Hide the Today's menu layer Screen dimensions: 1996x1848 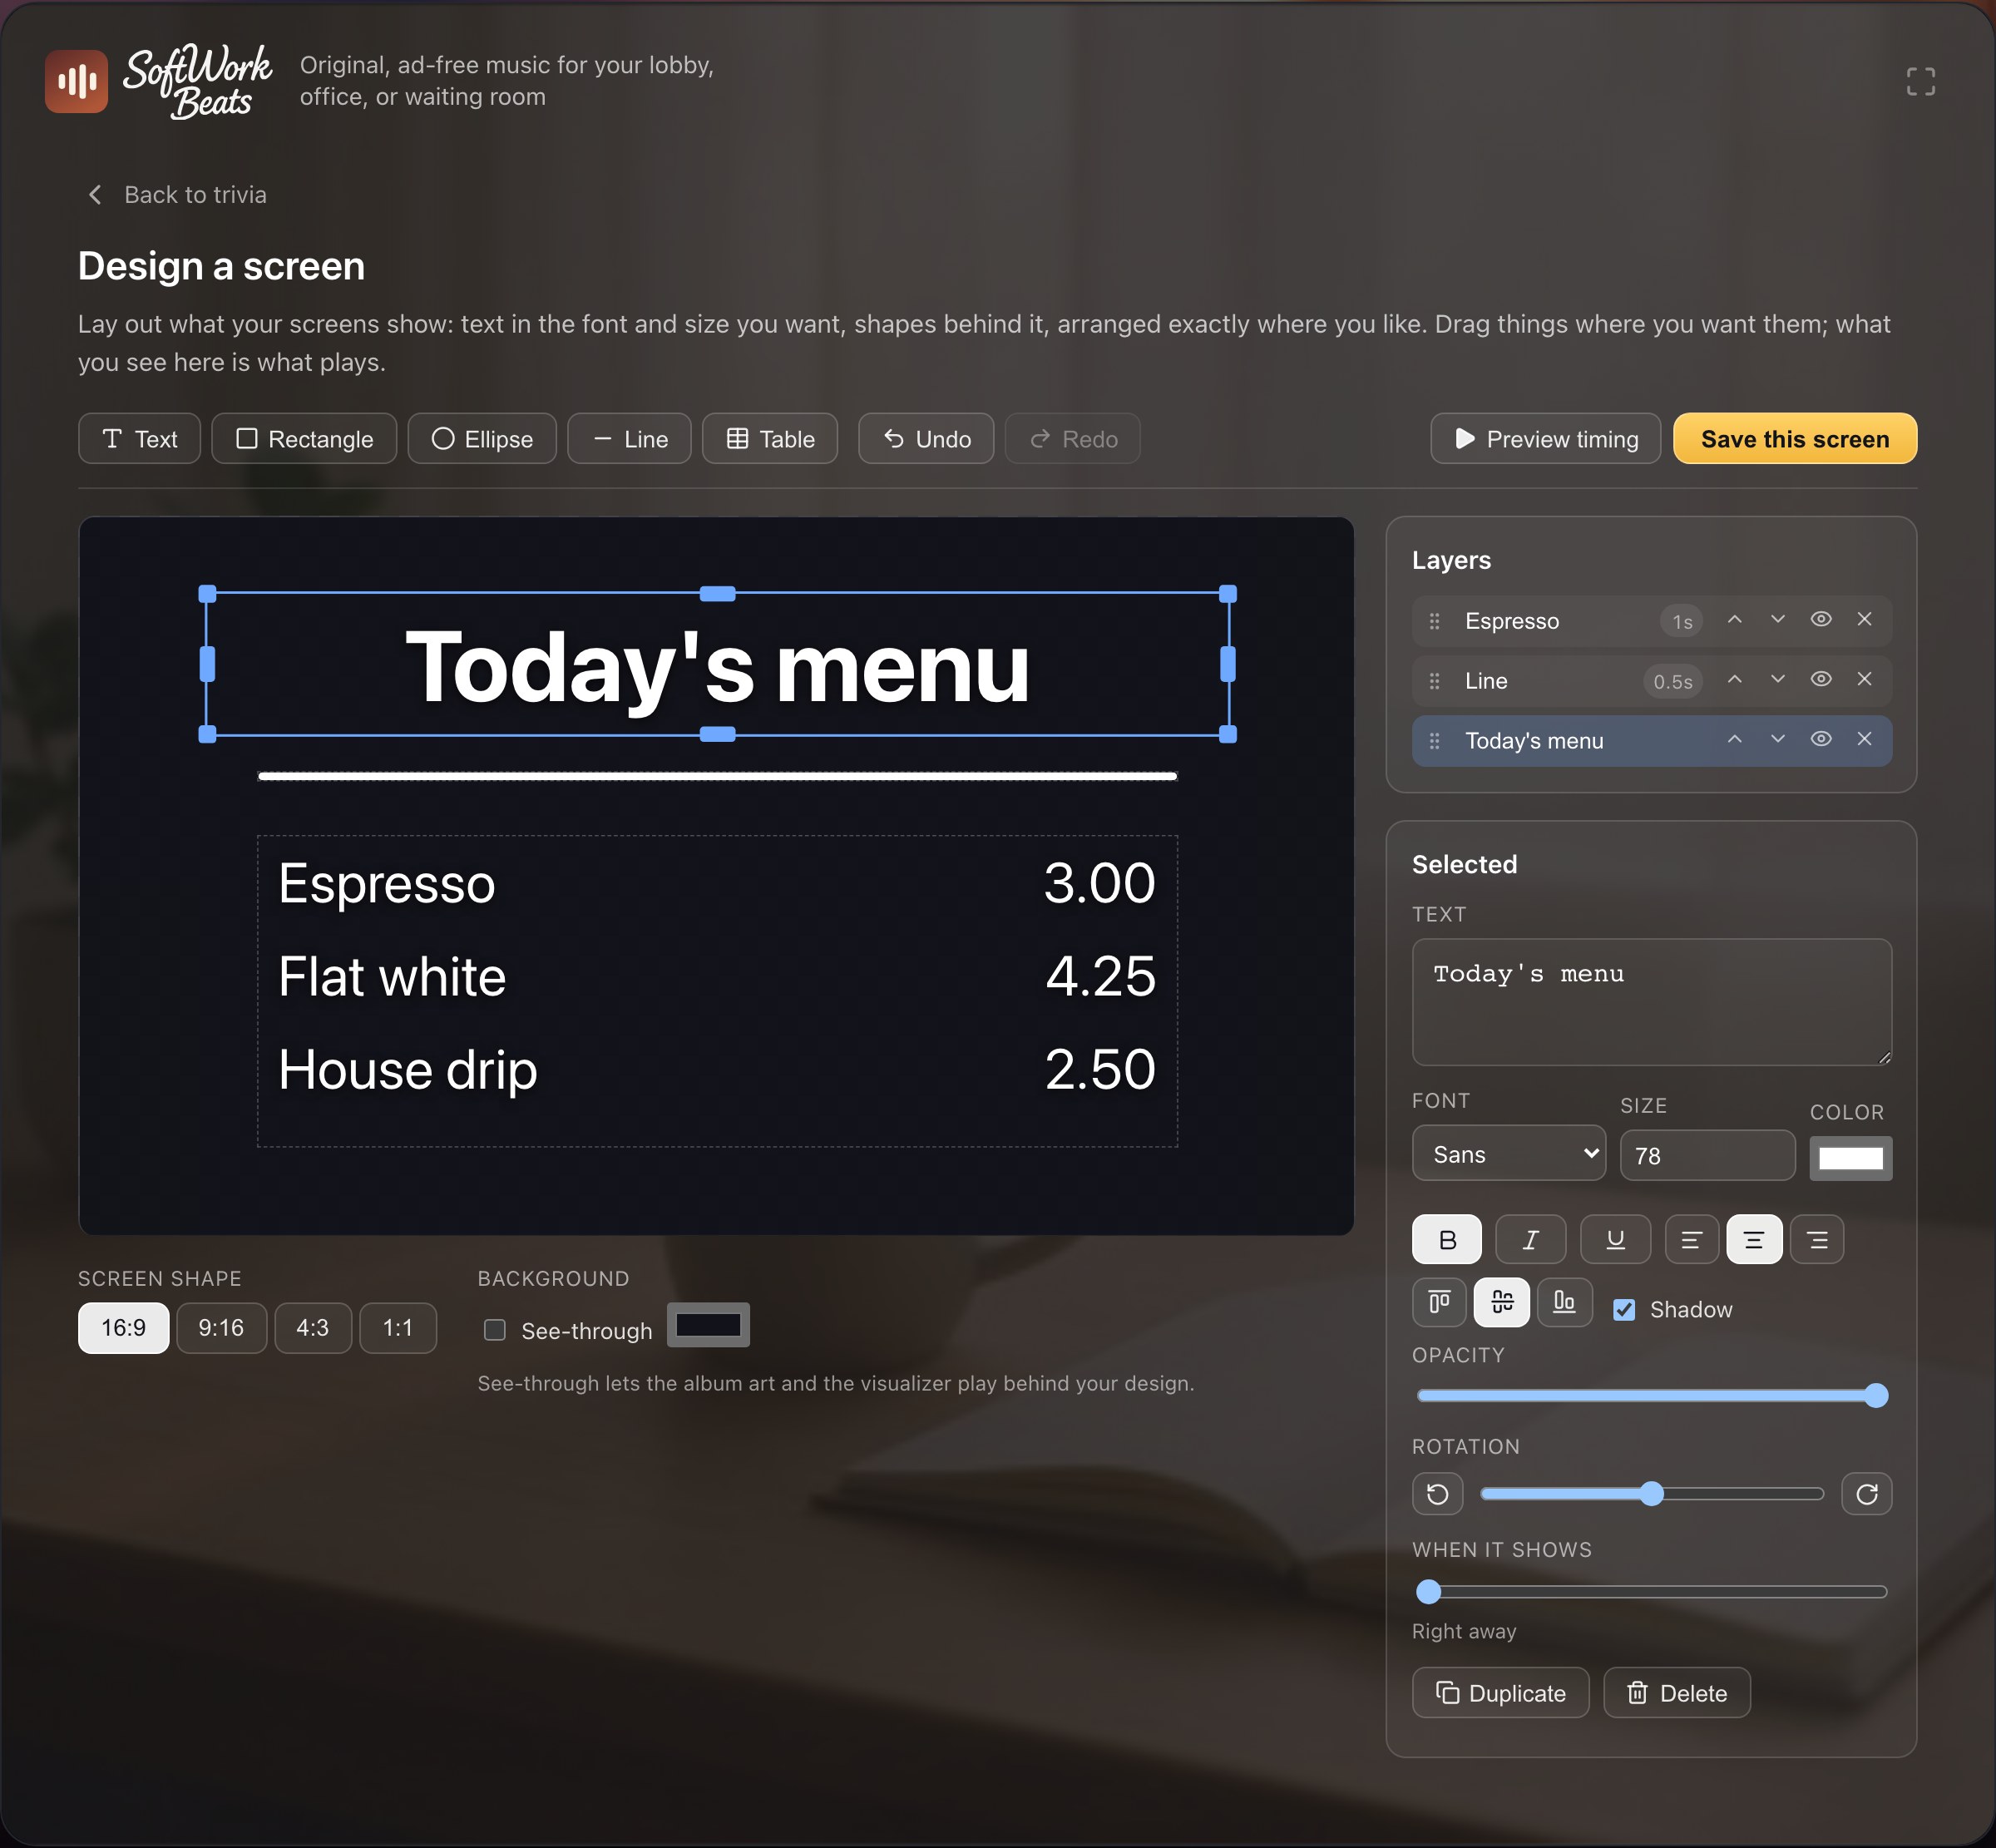click(x=1821, y=740)
